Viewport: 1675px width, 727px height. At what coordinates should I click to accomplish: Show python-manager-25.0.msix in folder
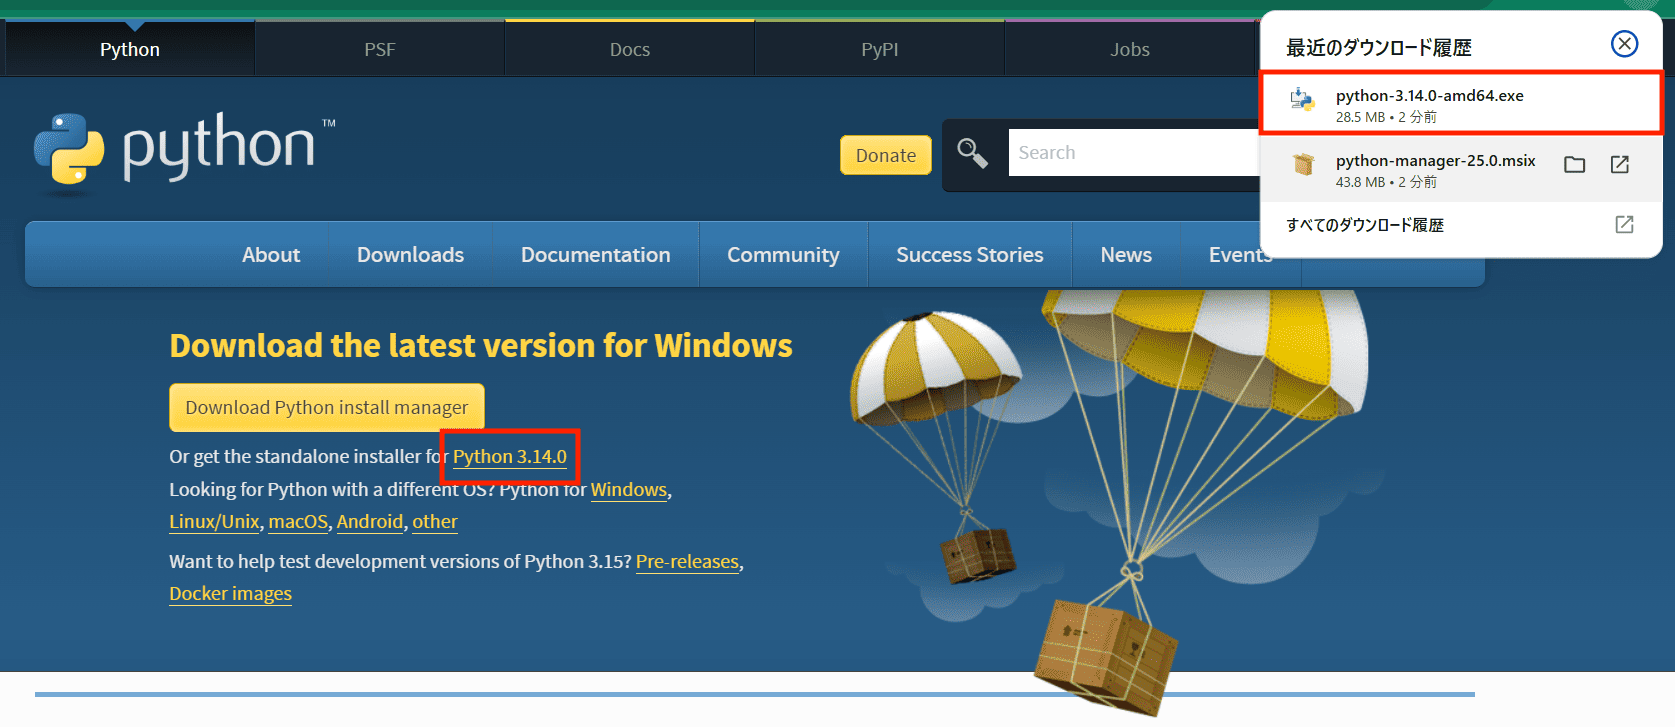1575,165
